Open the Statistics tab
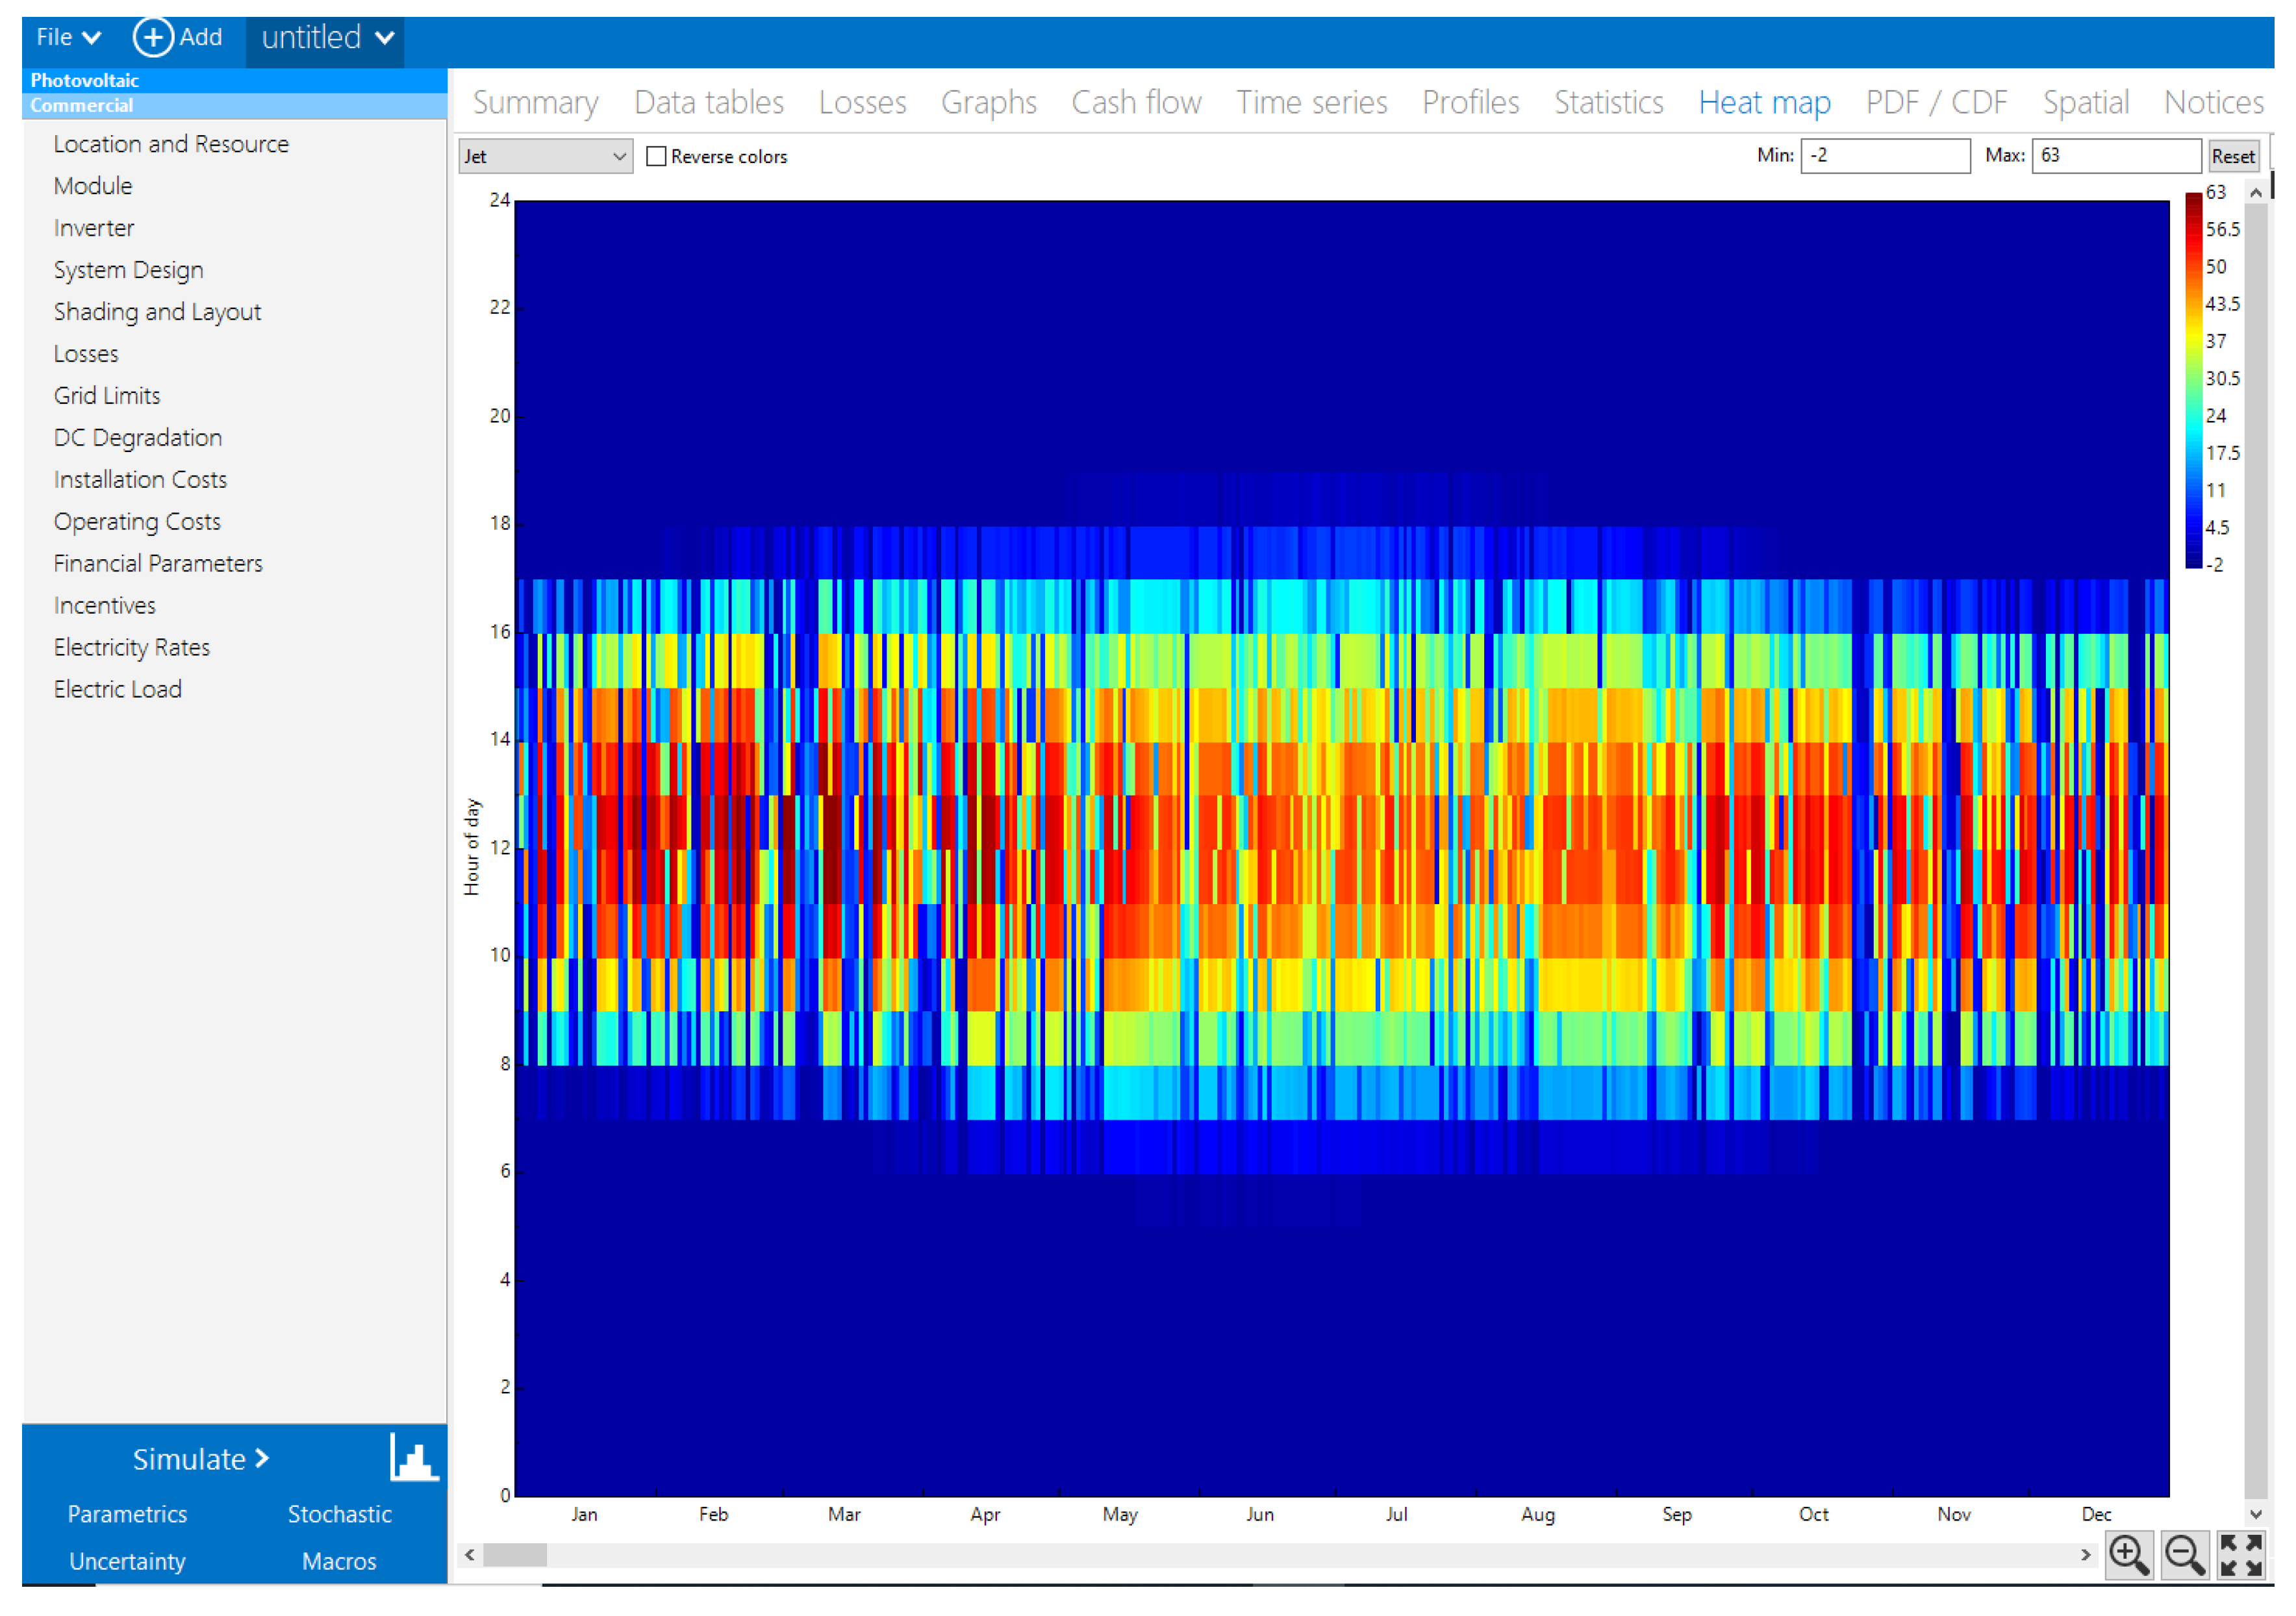The width and height of the screenshot is (2296, 1616). tap(1609, 103)
